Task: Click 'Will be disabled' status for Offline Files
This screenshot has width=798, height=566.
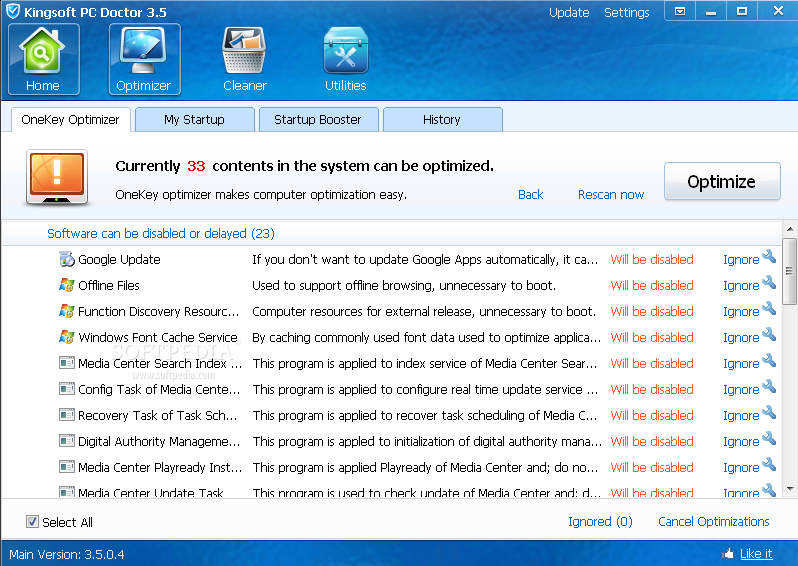Action: [652, 286]
